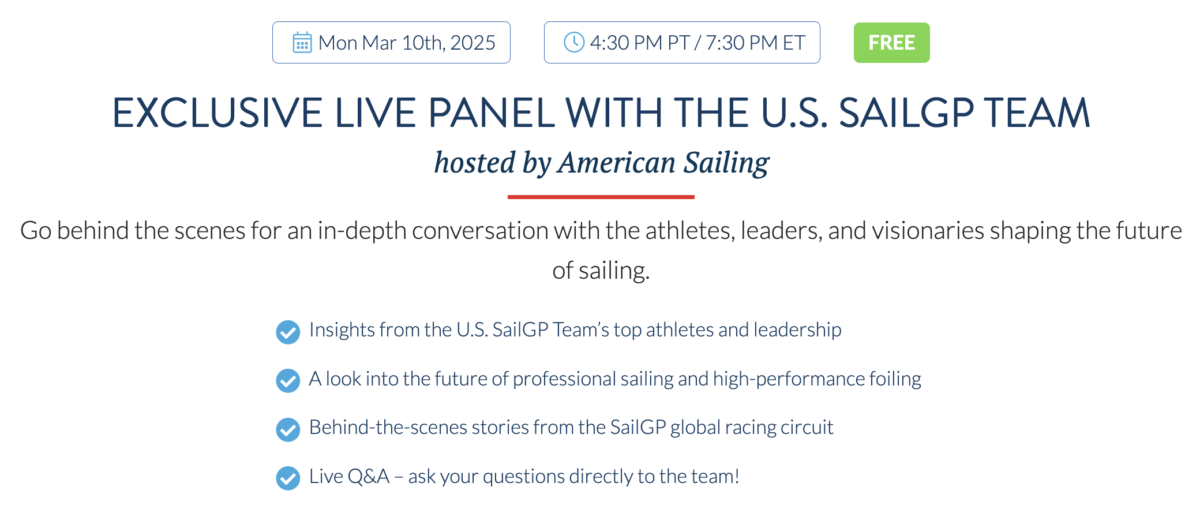The width and height of the screenshot is (1200, 509).
Task: Click the 'Exclusive Live Panel' main heading
Action: pyautogui.click(x=600, y=114)
